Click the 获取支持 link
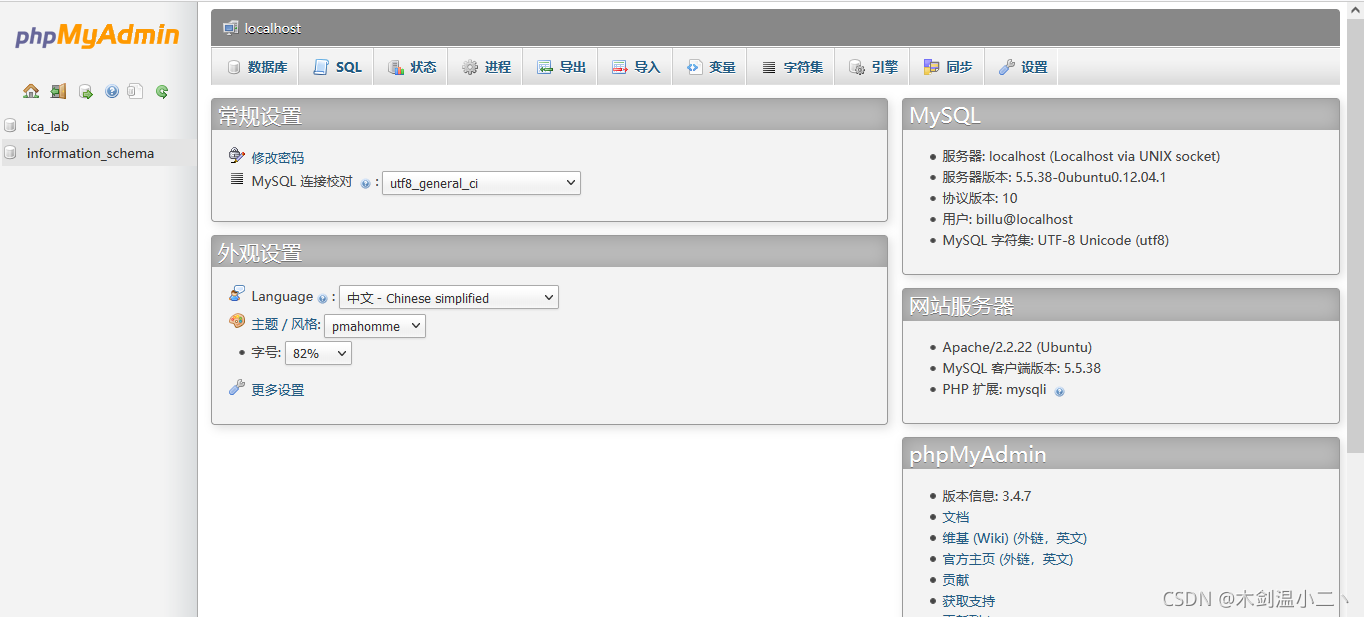 click(969, 601)
